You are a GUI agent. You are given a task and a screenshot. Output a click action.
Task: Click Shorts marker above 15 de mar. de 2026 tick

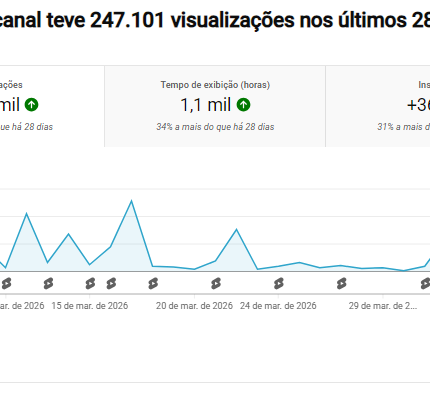[90, 283]
